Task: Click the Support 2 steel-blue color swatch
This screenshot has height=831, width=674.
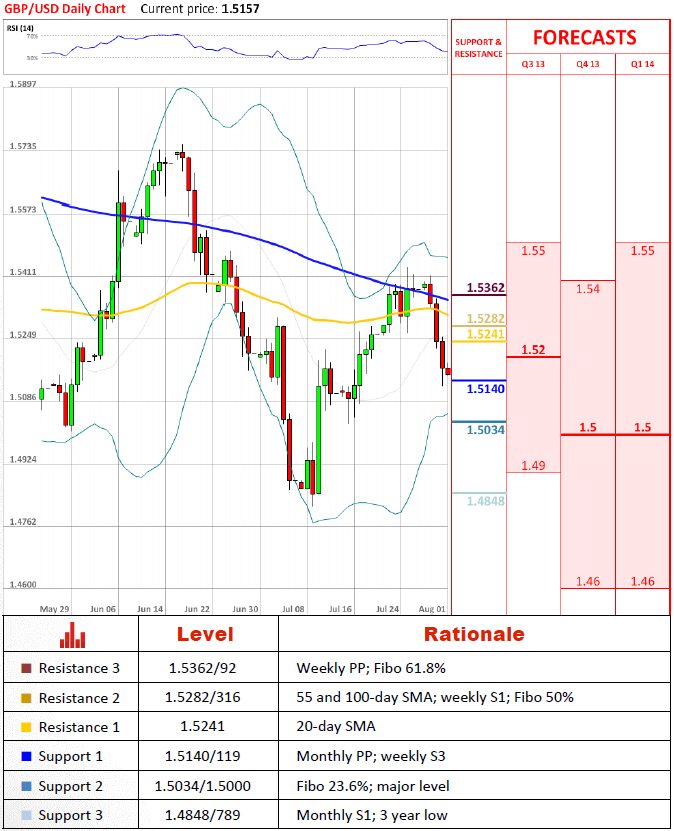Action: [26, 786]
